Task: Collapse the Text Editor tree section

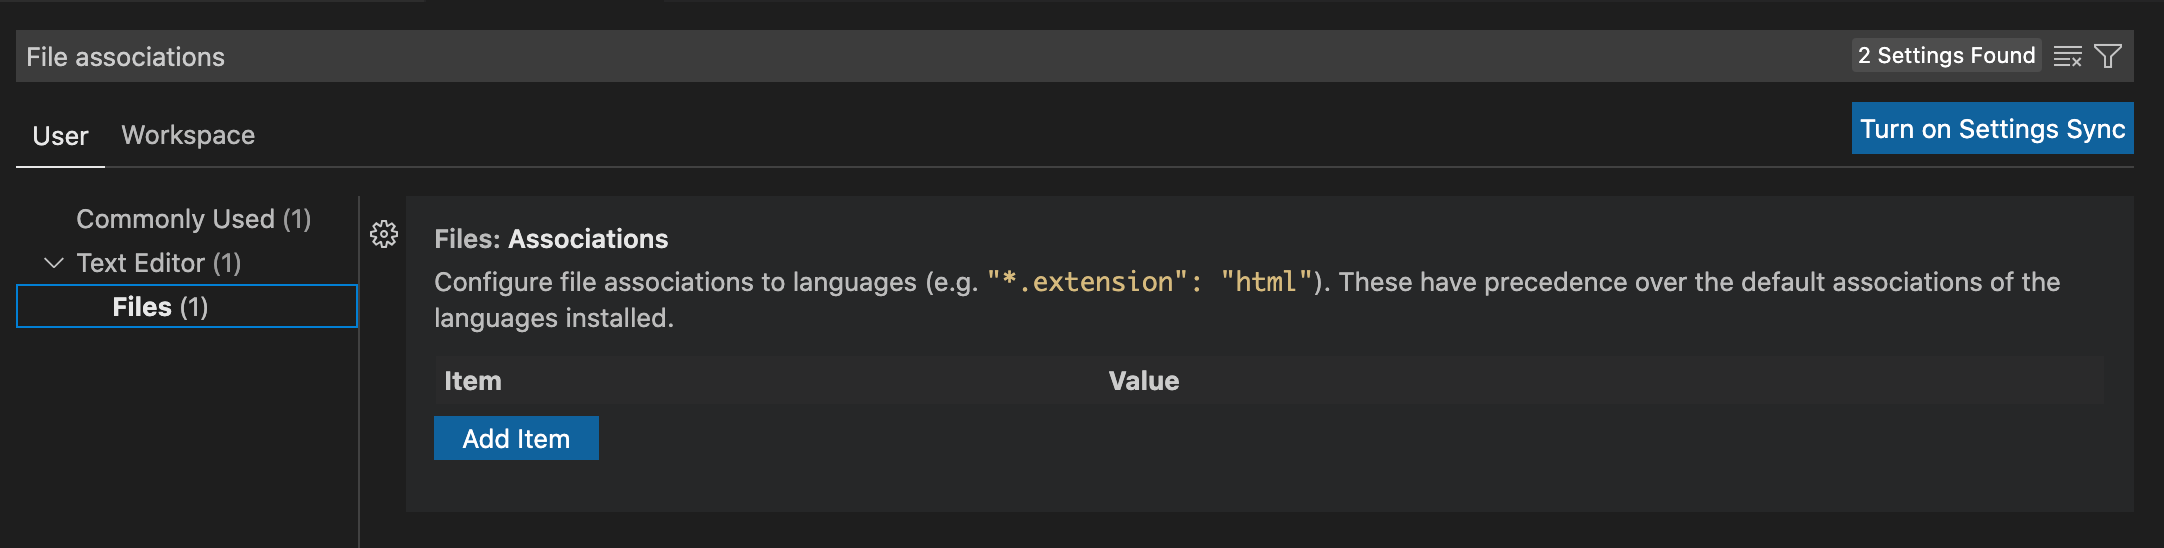Action: 54,263
